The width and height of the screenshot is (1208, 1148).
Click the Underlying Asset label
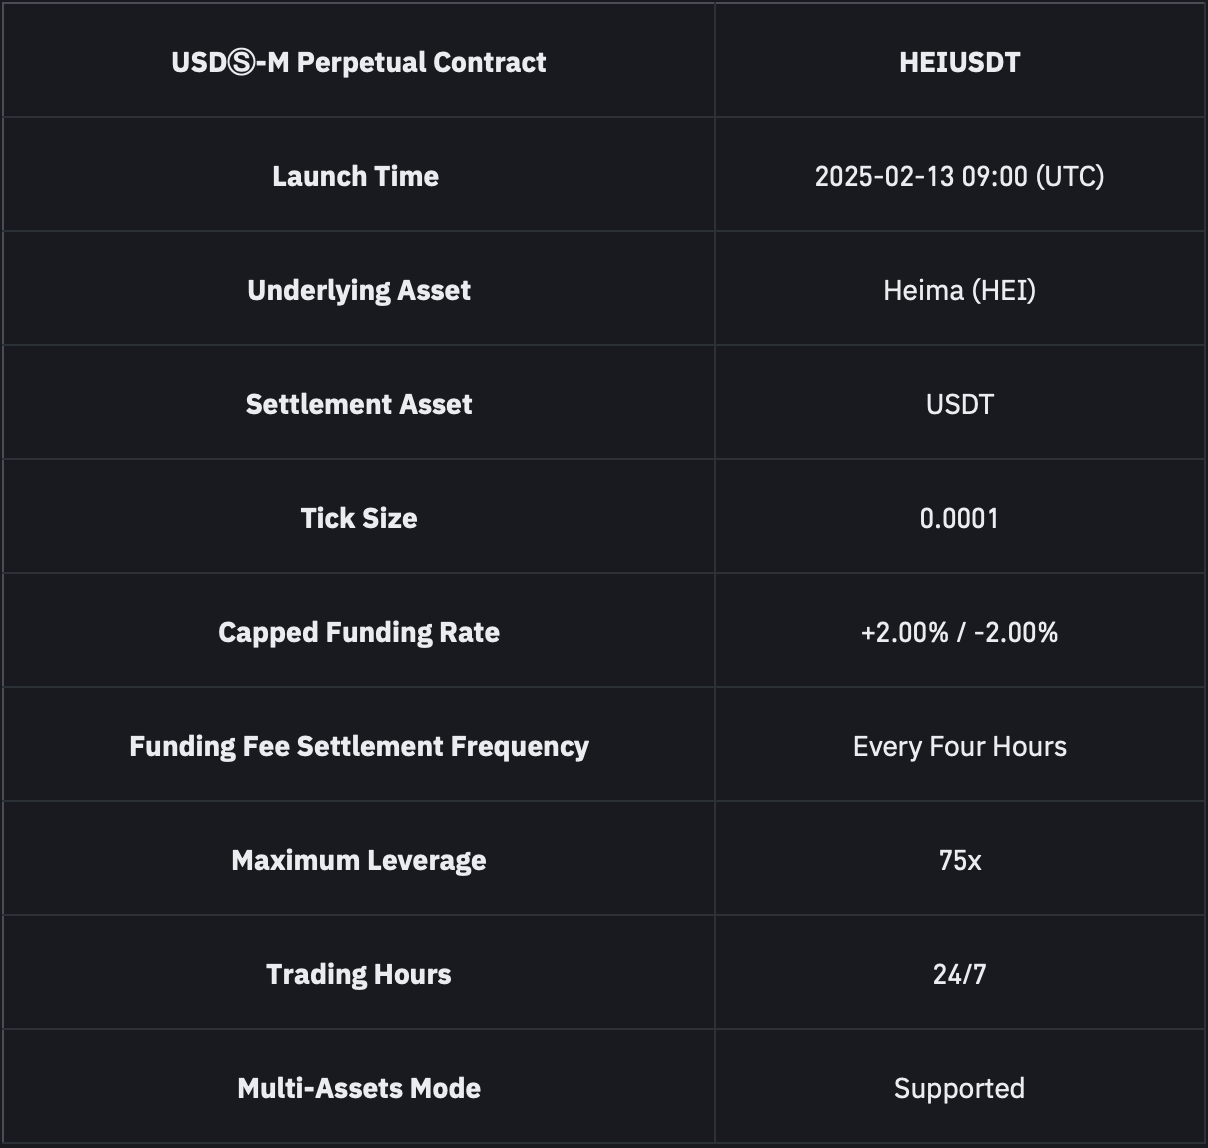[359, 290]
